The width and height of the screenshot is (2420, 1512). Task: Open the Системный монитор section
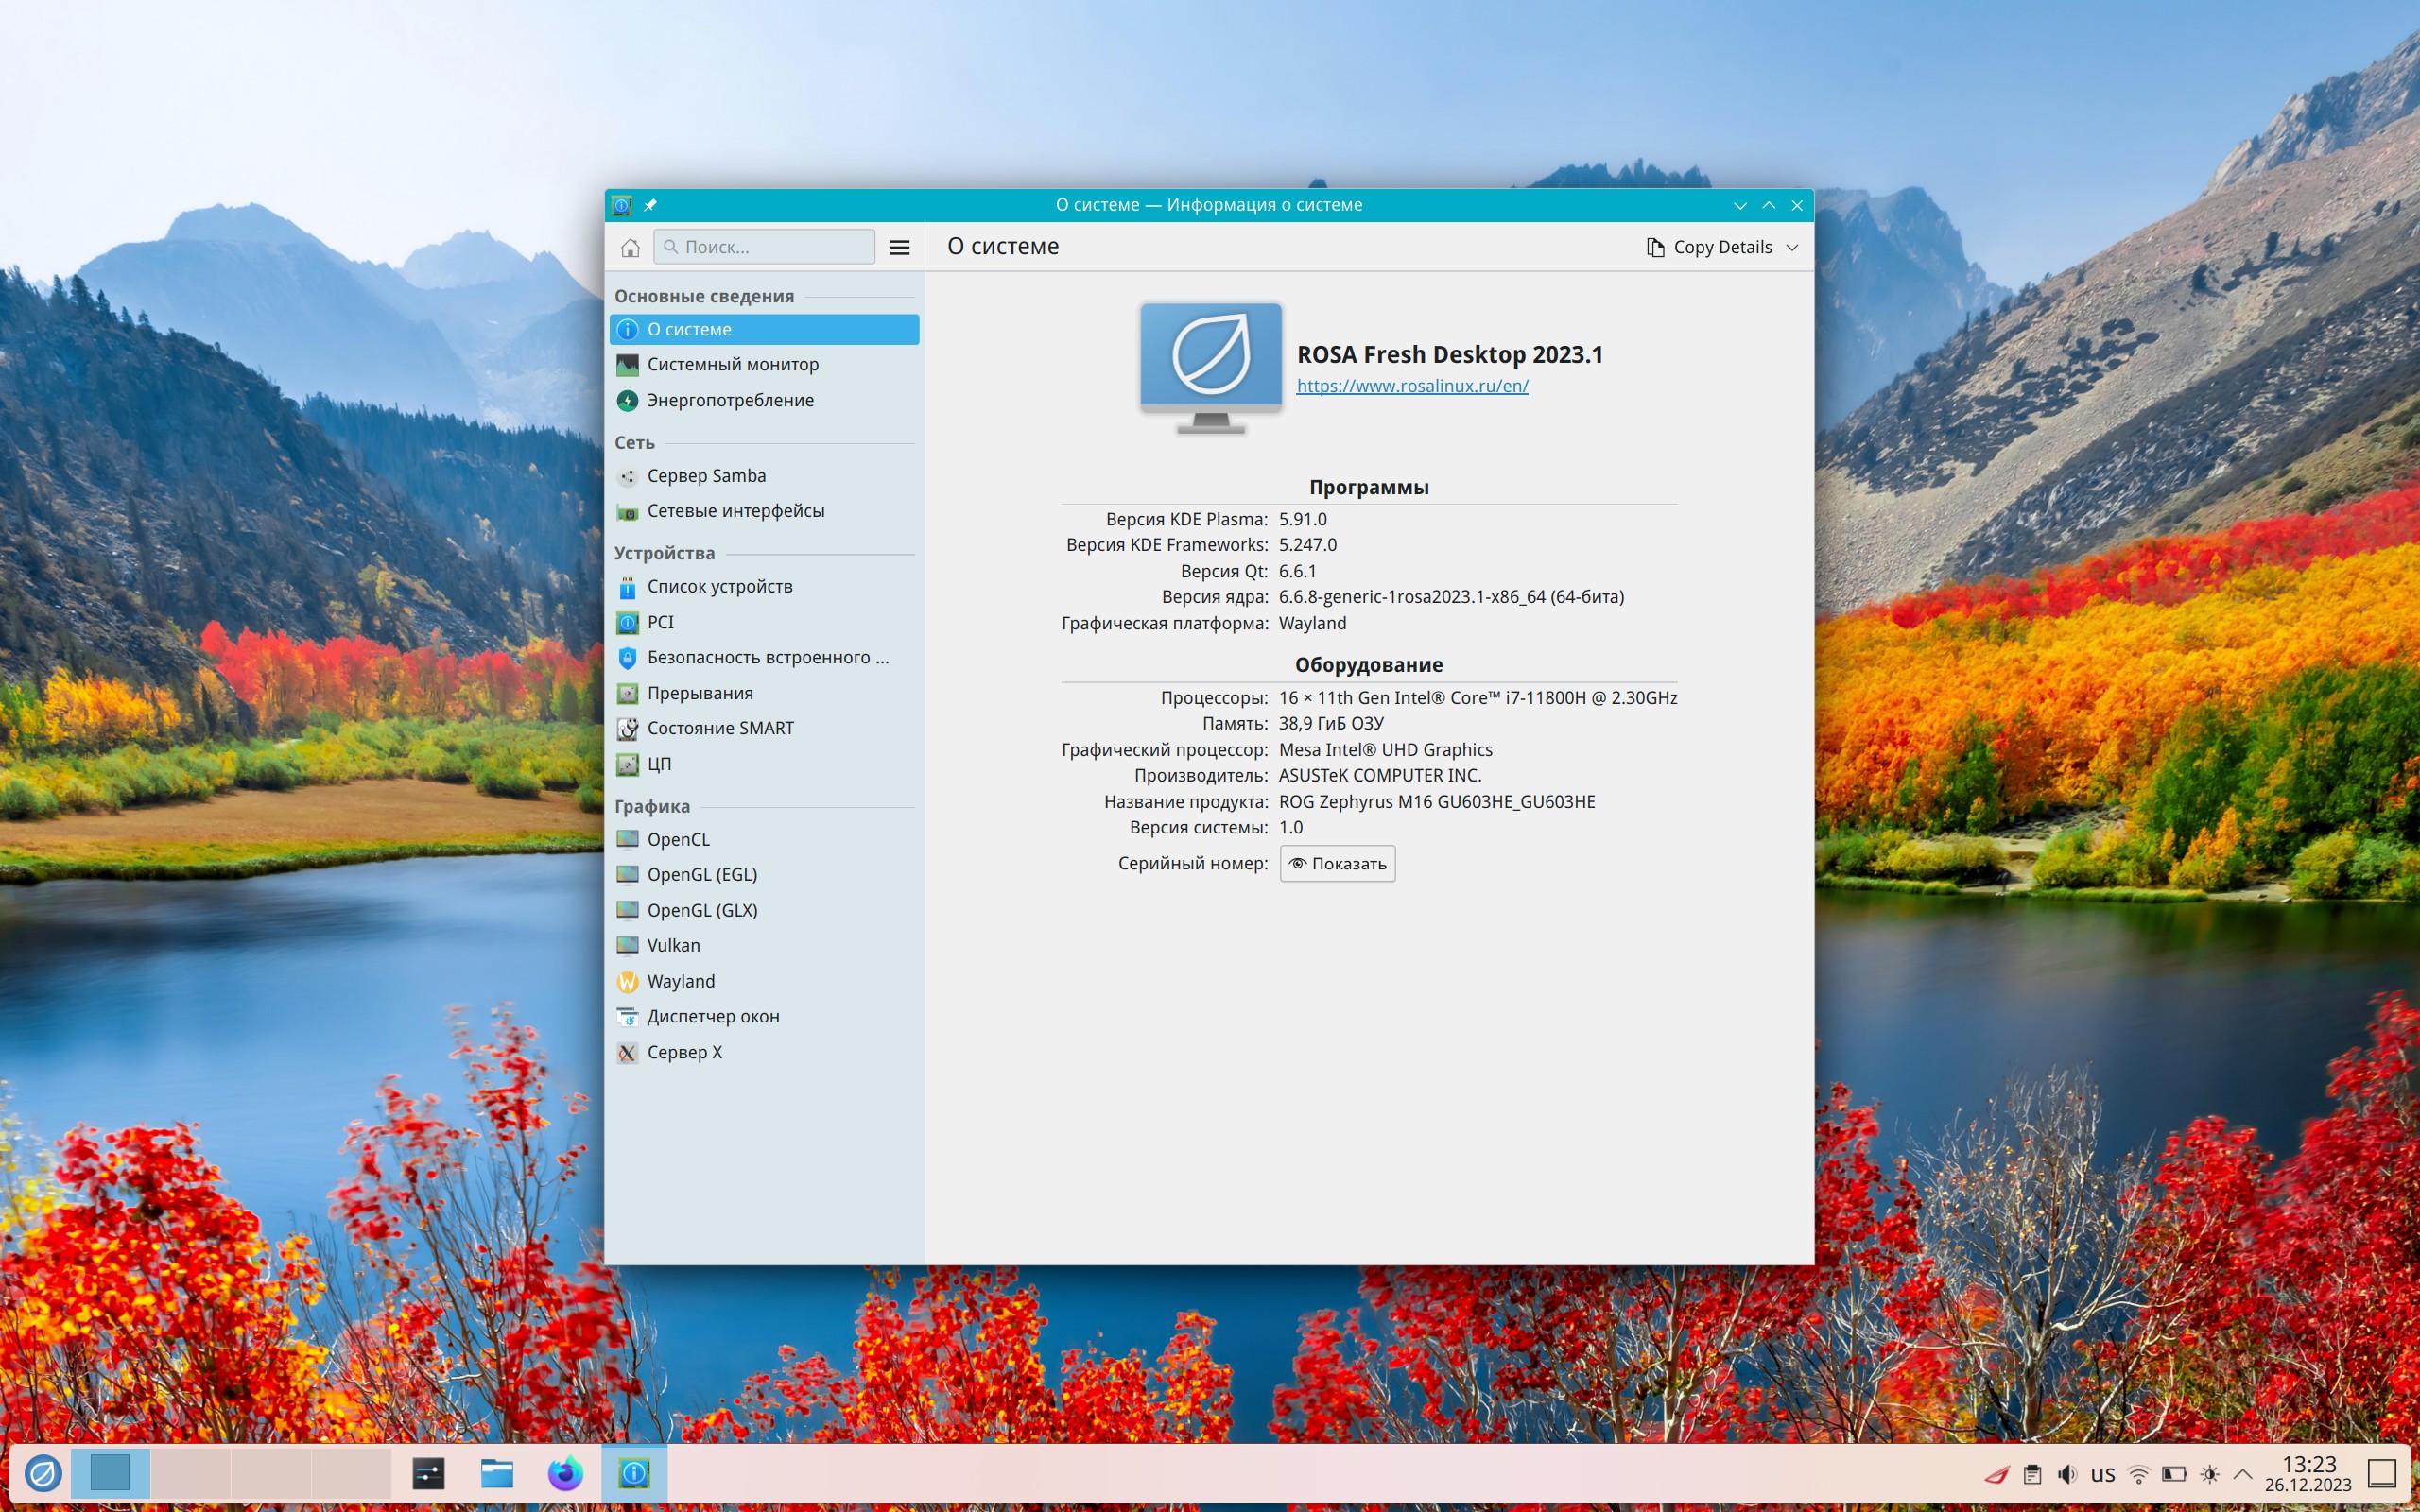click(x=732, y=364)
